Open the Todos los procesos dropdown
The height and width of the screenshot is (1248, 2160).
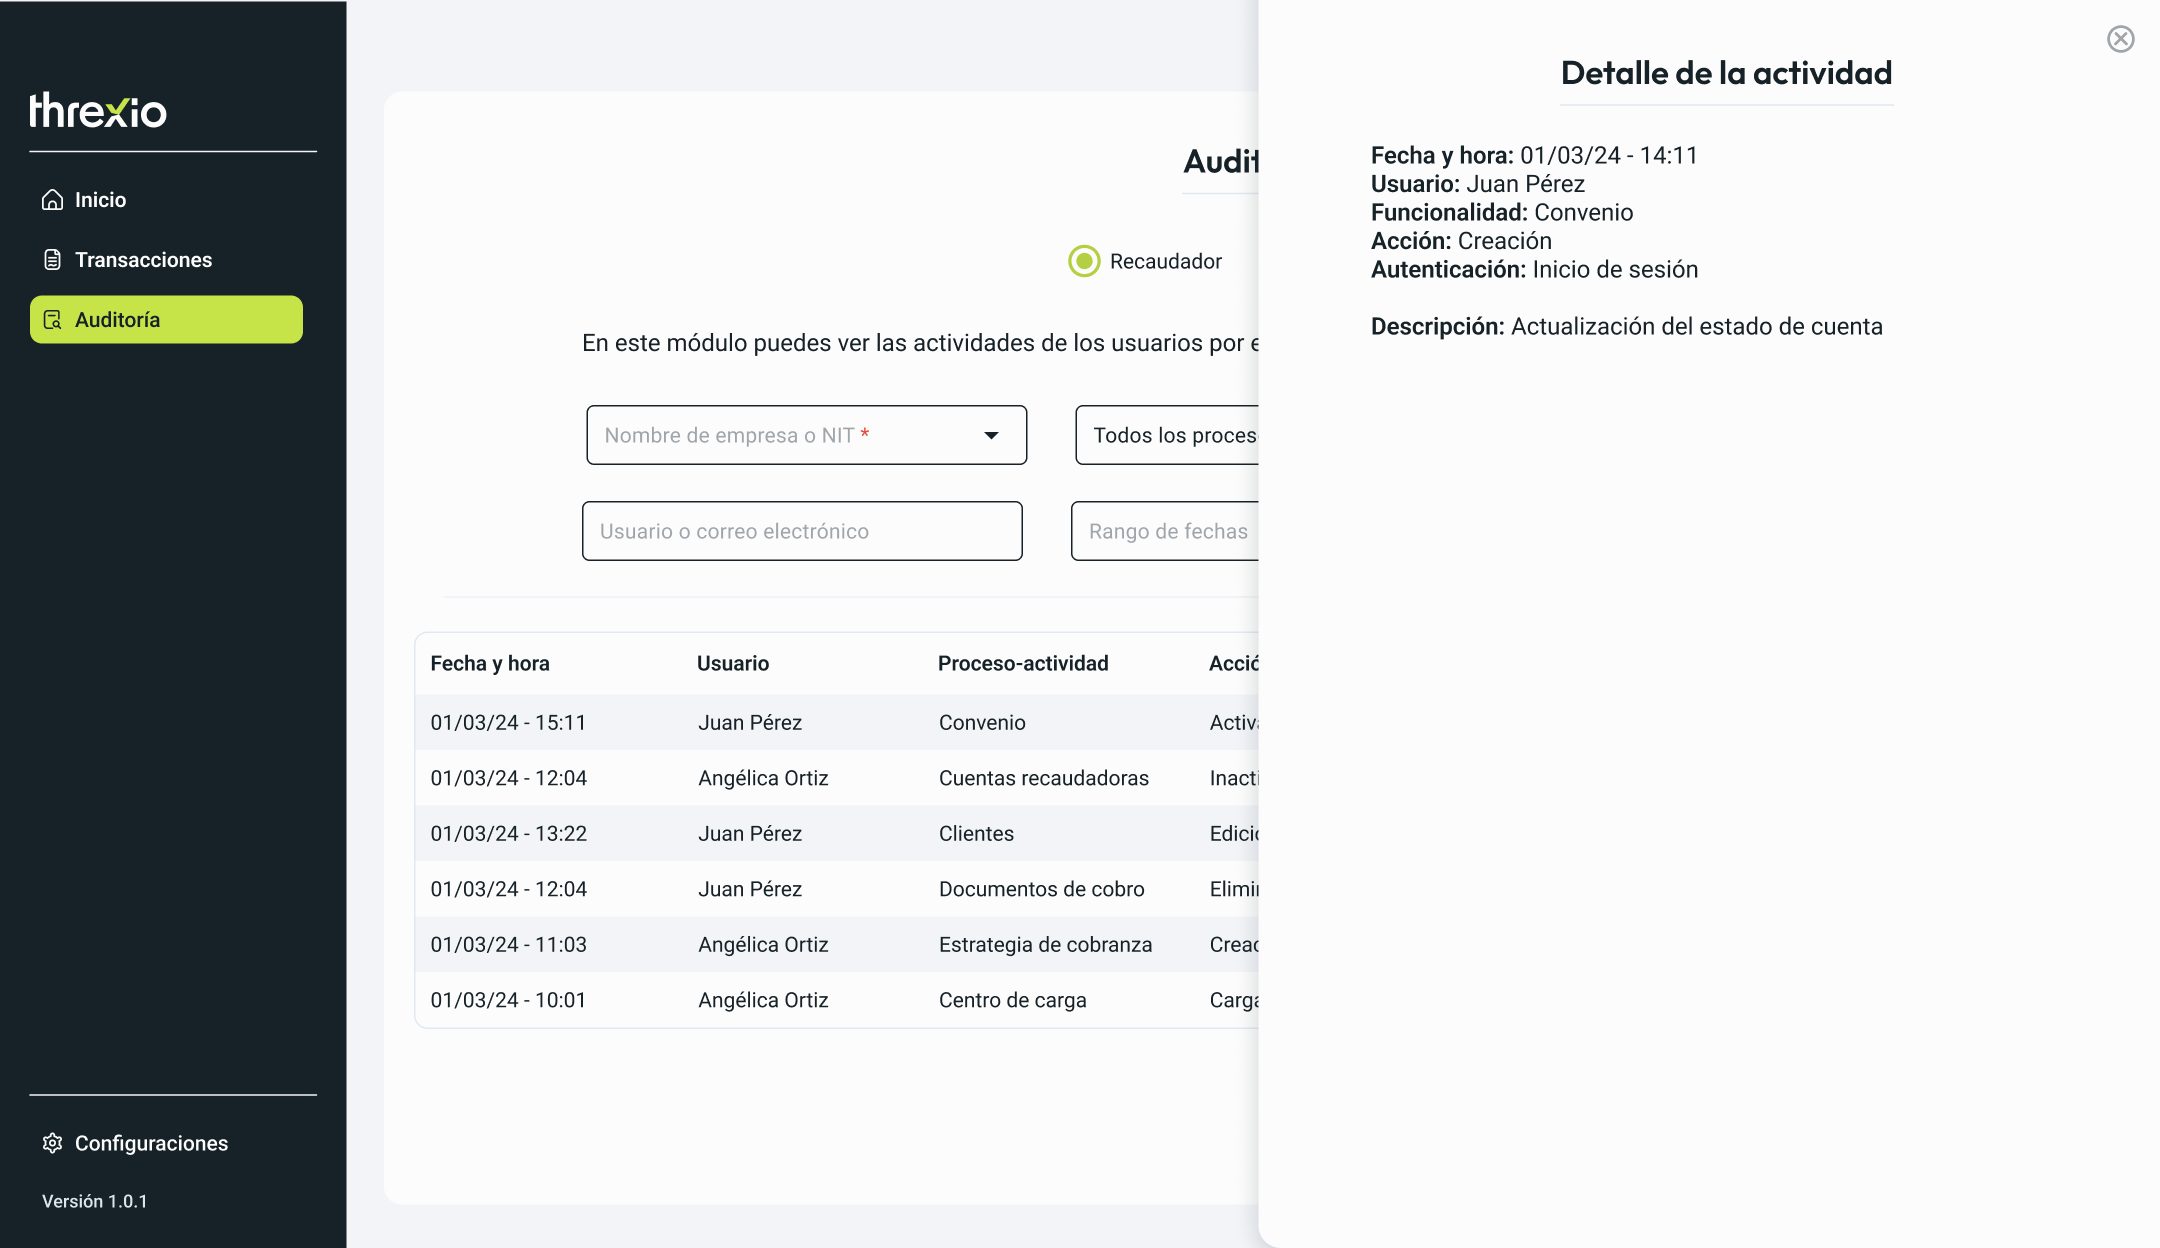tap(1167, 435)
